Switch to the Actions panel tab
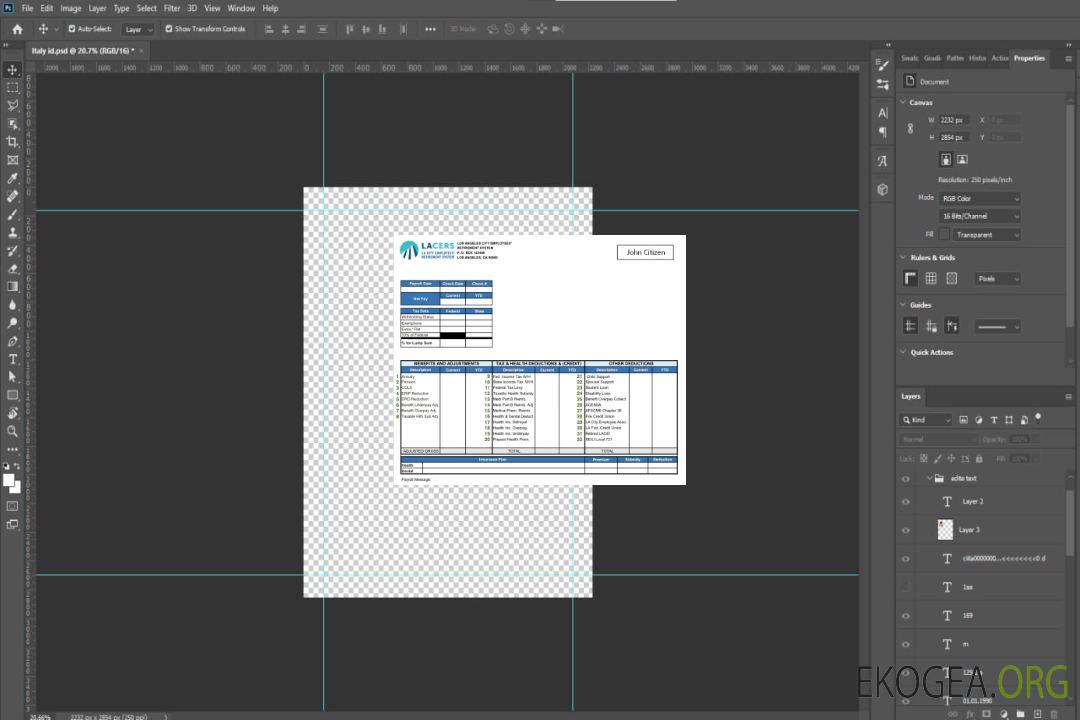Image resolution: width=1080 pixels, height=720 pixels. [x=999, y=58]
